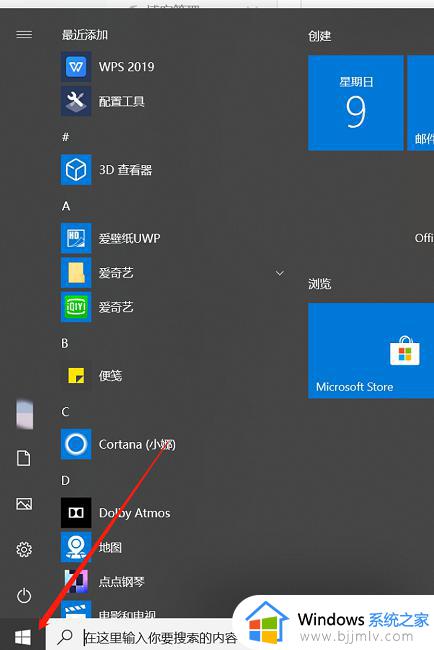Open Documents from the sidebar
Image resolution: width=434 pixels, height=650 pixels.
pyautogui.click(x=24, y=458)
